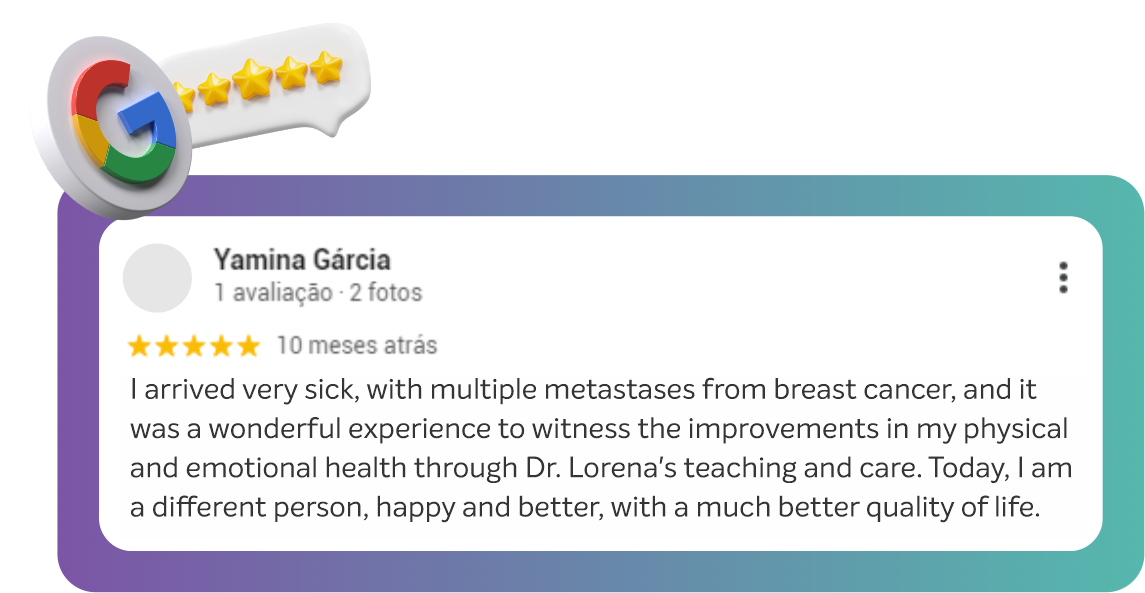Click the last star in speech bubble

(326, 66)
